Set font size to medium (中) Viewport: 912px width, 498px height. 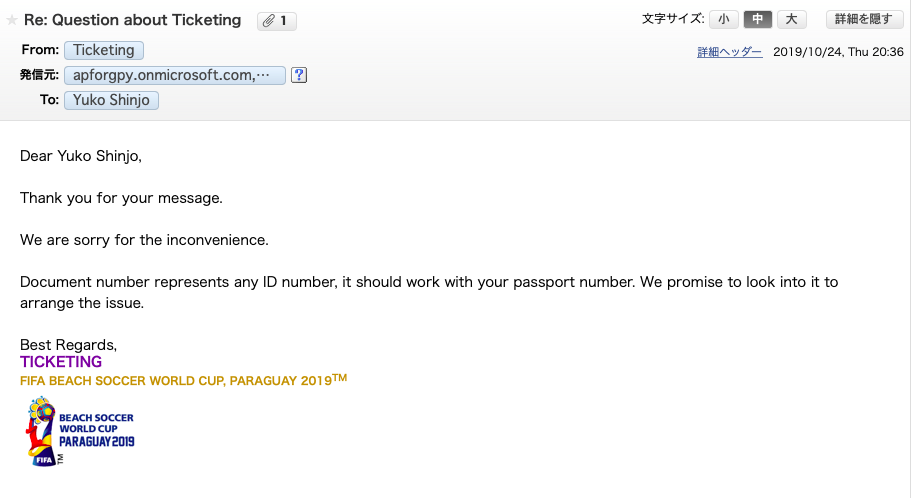(757, 19)
